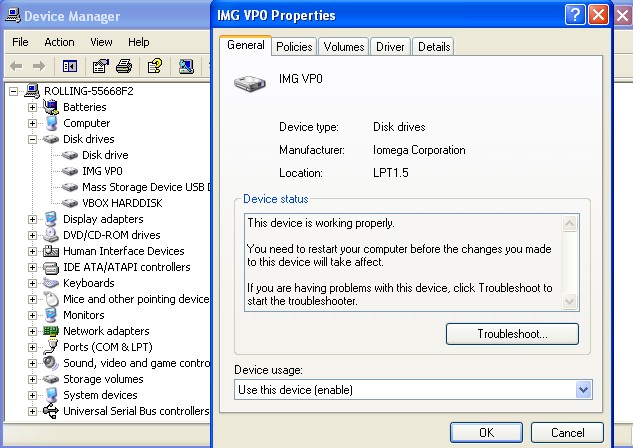Close the IMG VP0 Properties dialog

598,16
